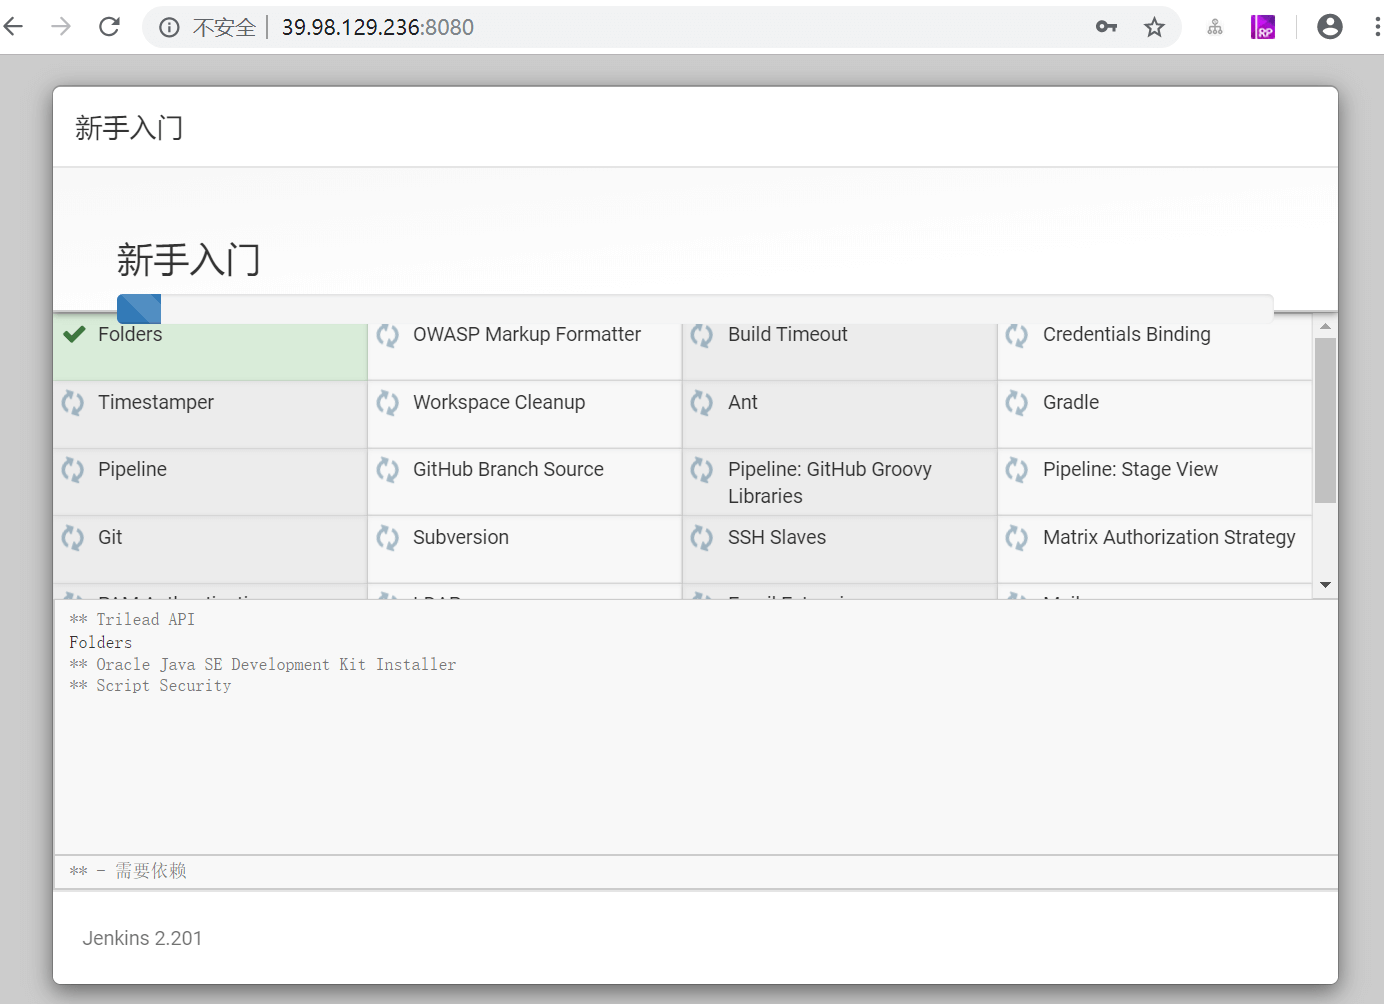Click the pending spinner beside Git
Viewport: 1384px width, 1004px height.
click(x=73, y=538)
